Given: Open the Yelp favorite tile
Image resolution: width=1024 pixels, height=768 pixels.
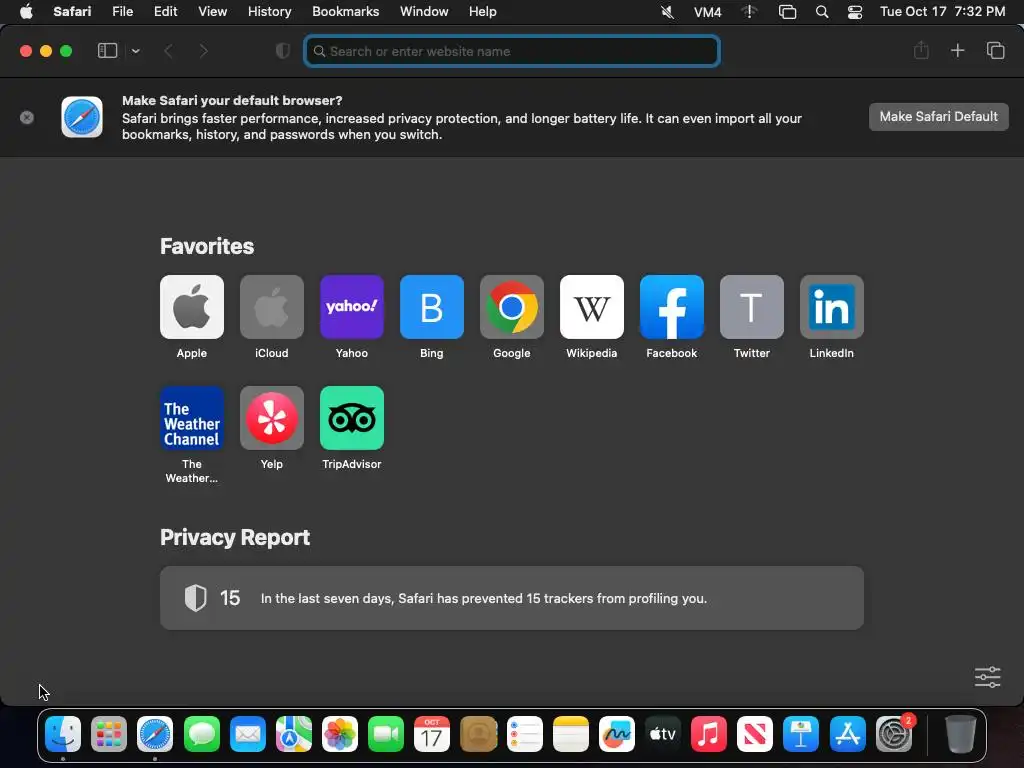Looking at the screenshot, I should coord(272,418).
